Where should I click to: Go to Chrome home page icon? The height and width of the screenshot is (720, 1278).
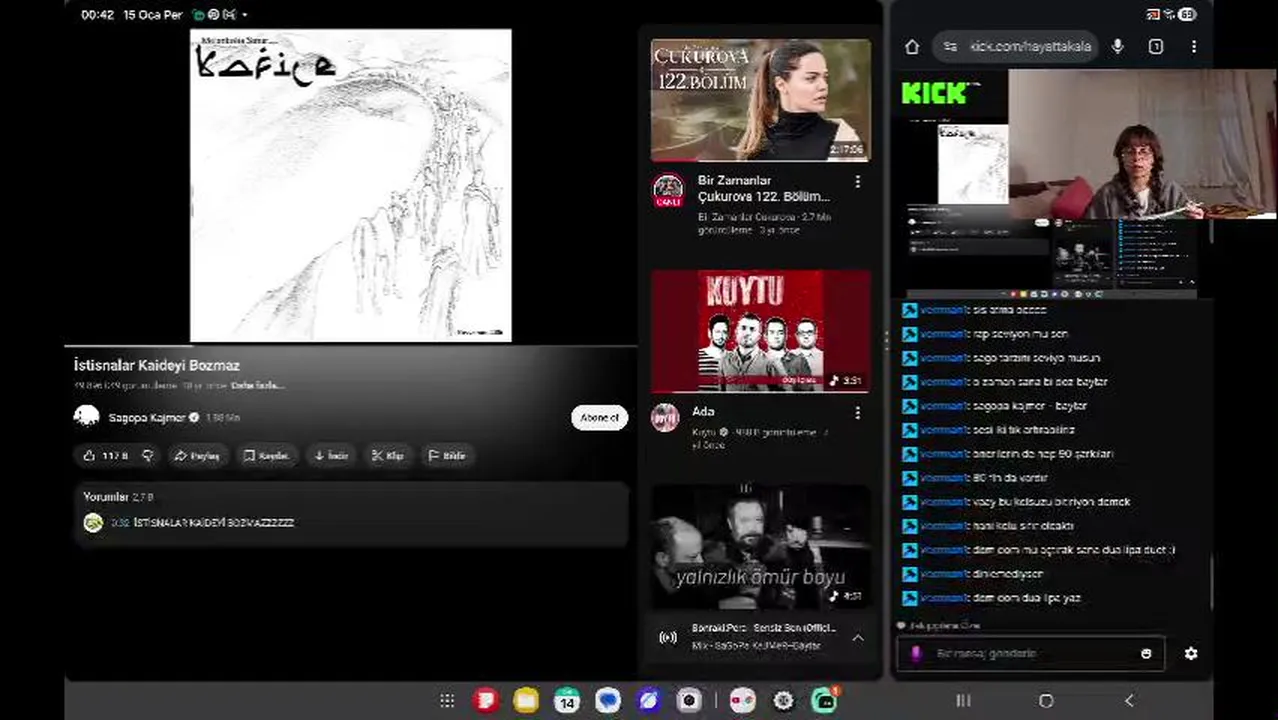(x=912, y=47)
